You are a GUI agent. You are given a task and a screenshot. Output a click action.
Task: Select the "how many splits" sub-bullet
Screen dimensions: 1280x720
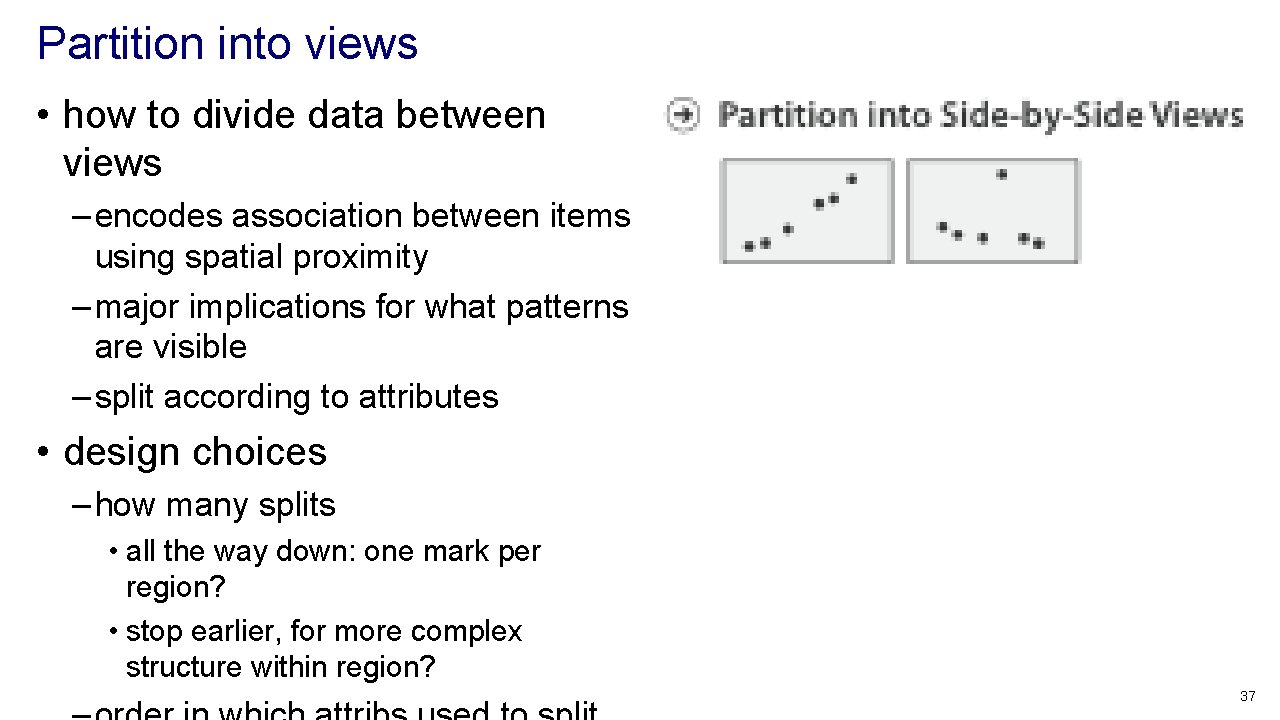(x=215, y=505)
